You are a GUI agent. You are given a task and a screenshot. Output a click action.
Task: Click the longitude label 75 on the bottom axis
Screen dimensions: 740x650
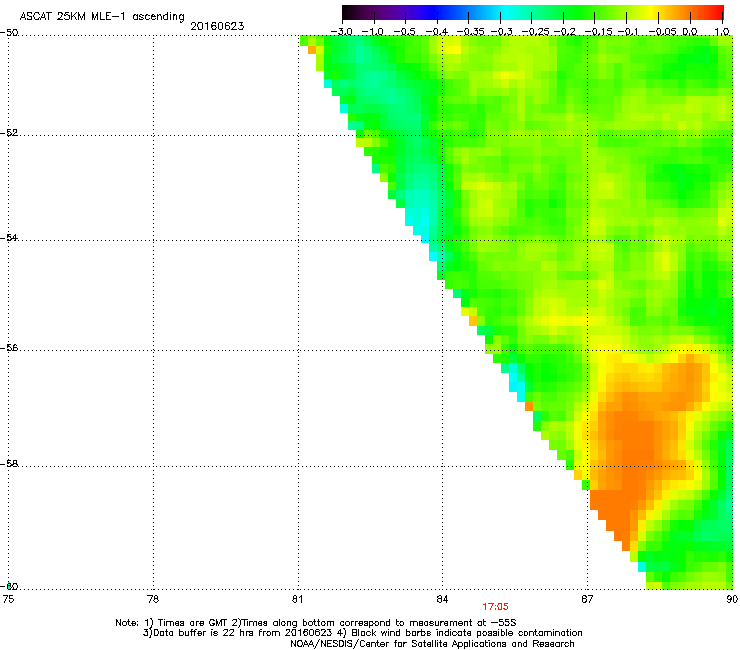pyautogui.click(x=8, y=599)
